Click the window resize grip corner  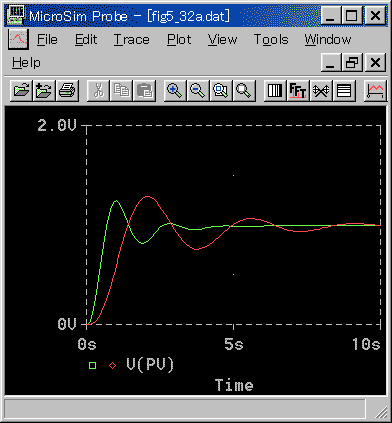381,412
